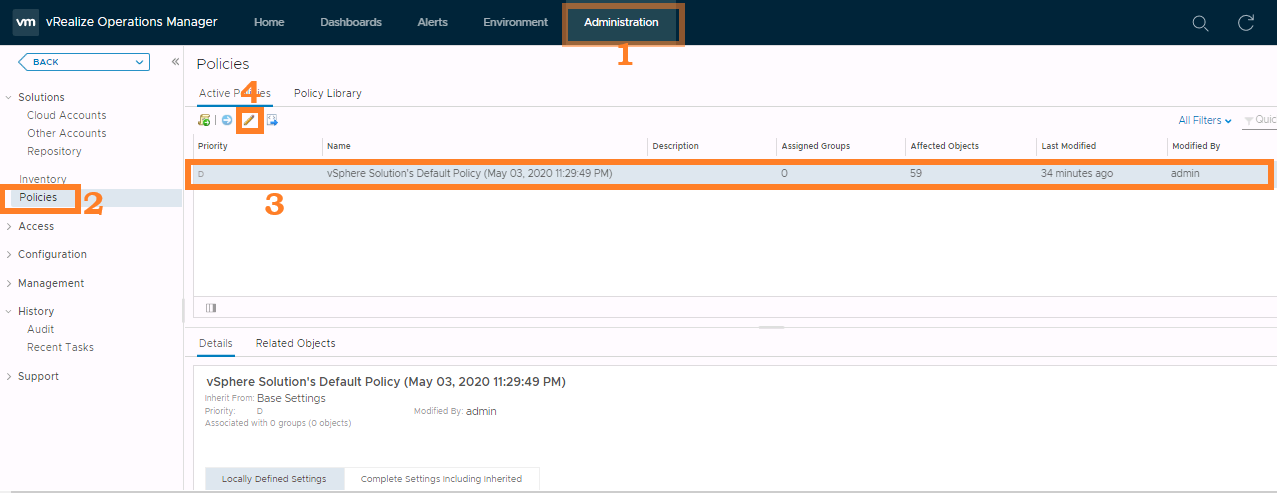Click the '34 minutes ago' cell
This screenshot has width=1277, height=493.
(1078, 174)
